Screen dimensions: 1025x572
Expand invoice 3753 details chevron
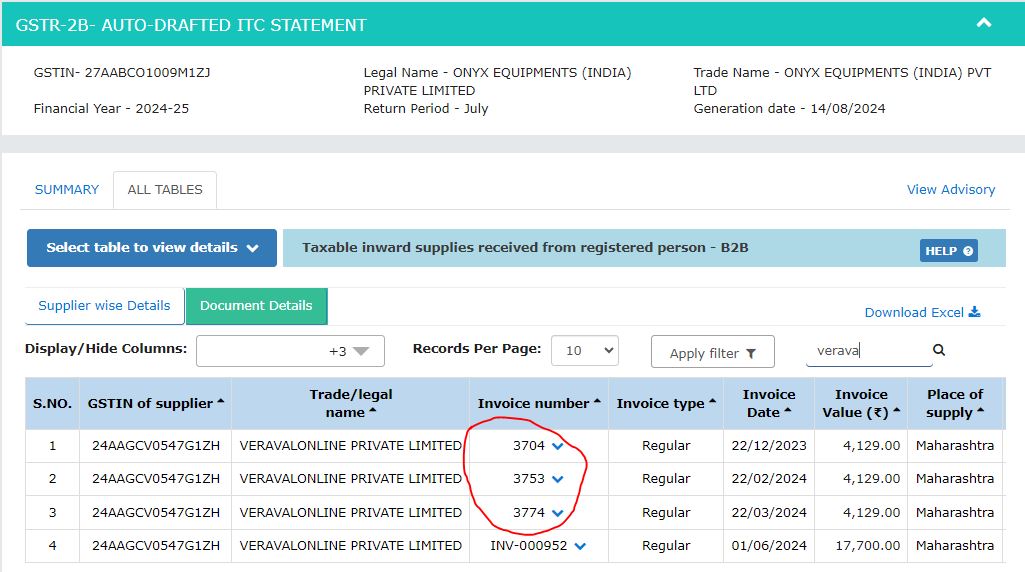(x=558, y=479)
